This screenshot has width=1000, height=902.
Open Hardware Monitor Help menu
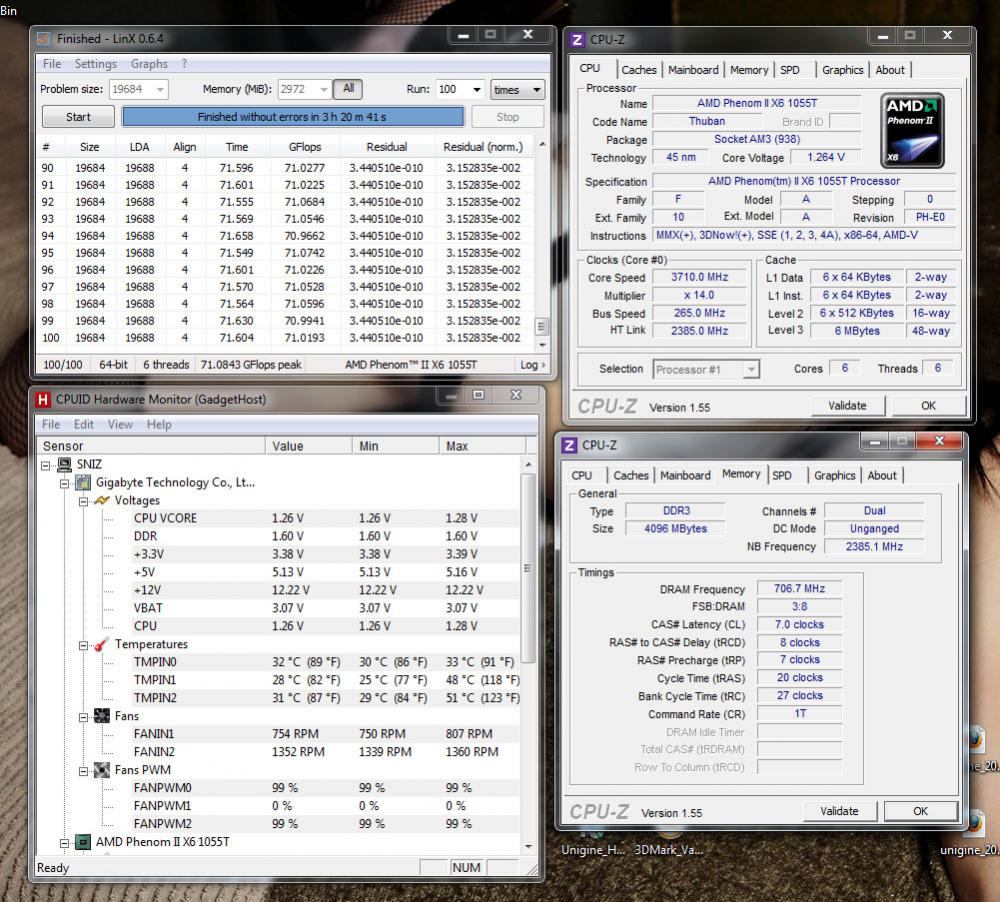(159, 424)
